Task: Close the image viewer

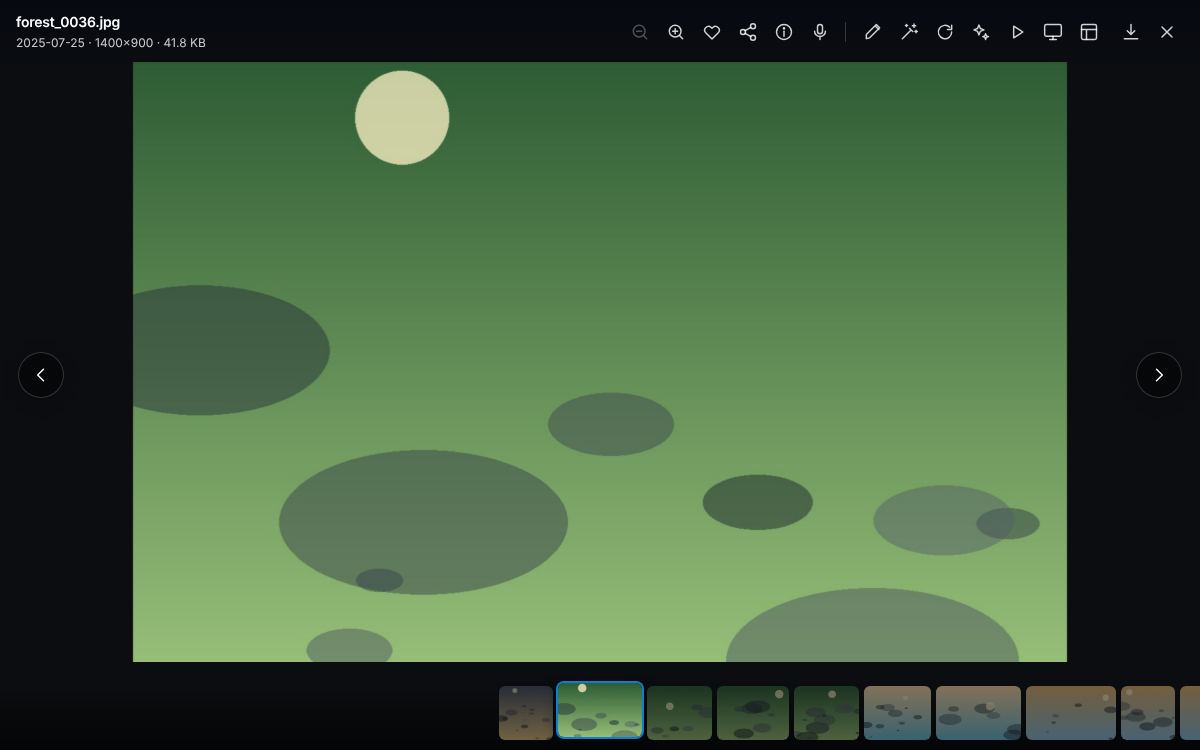Action: 1167,32
